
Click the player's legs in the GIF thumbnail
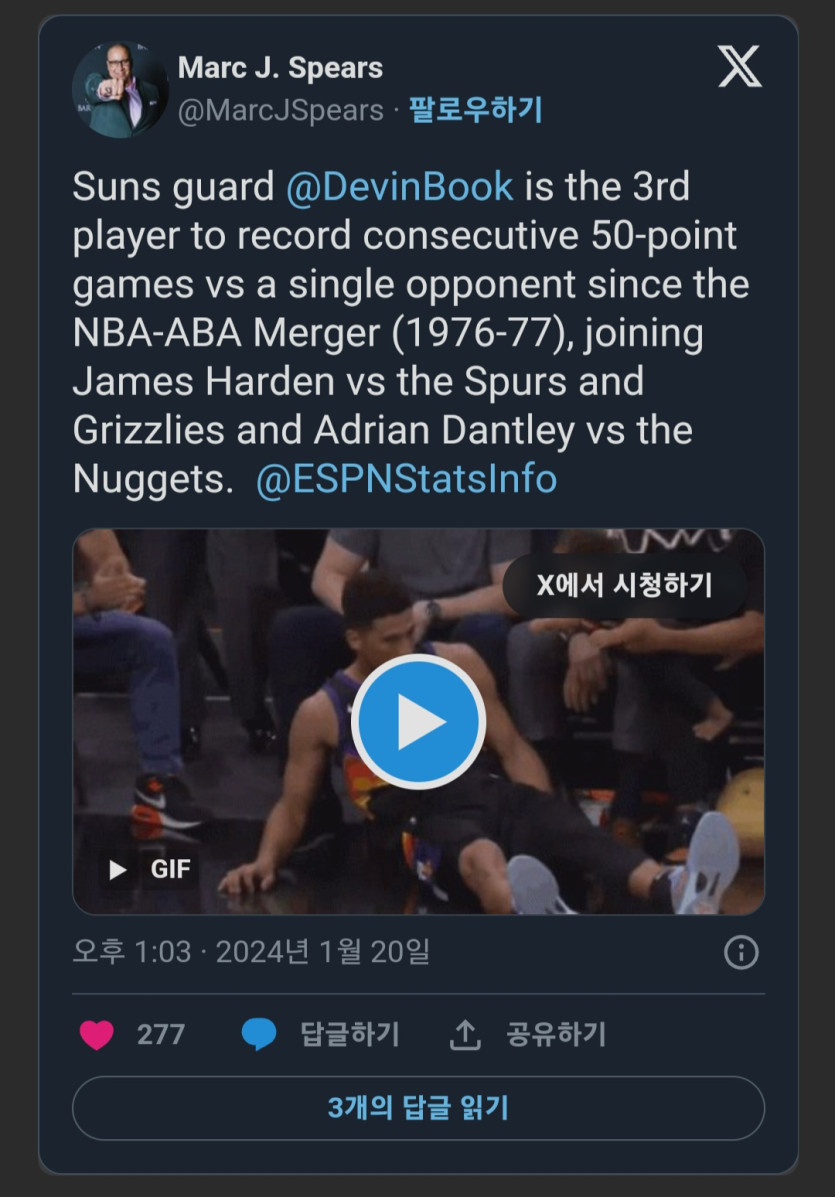point(560,850)
